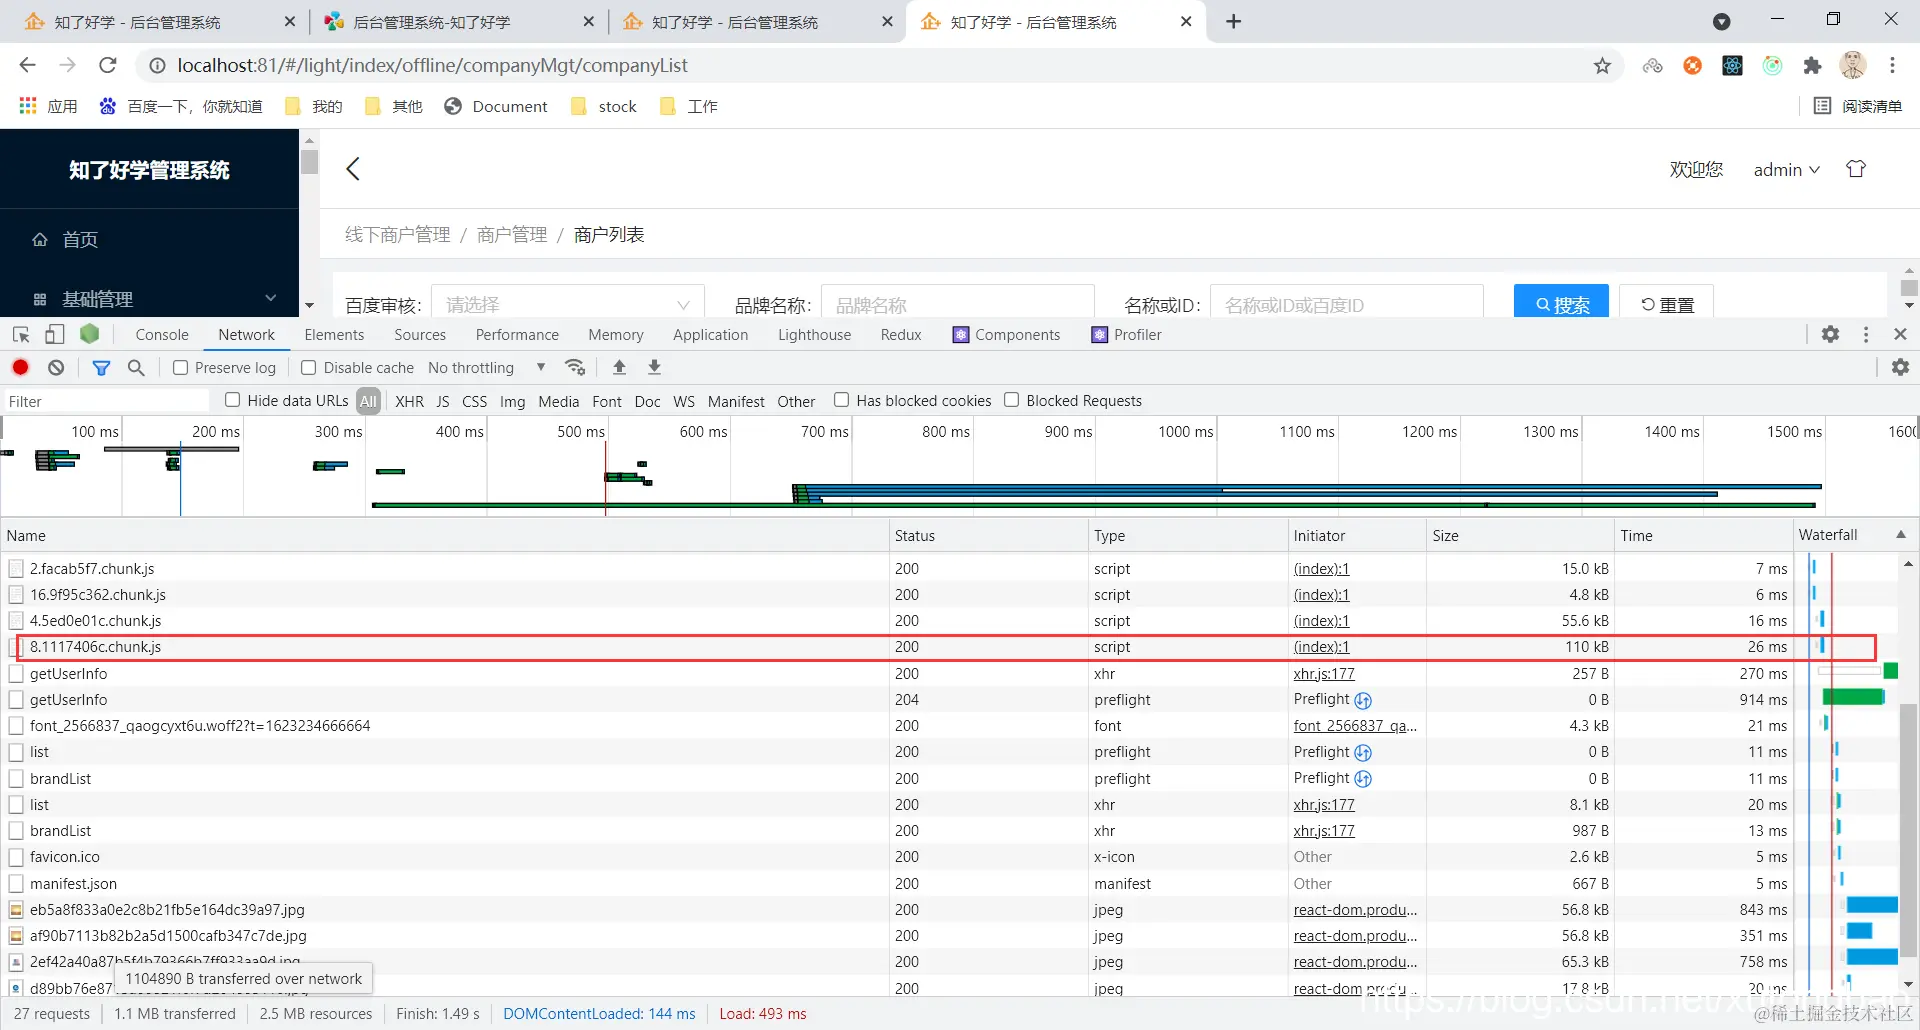Open a new browser tab
This screenshot has width=1920, height=1030.
(1233, 21)
